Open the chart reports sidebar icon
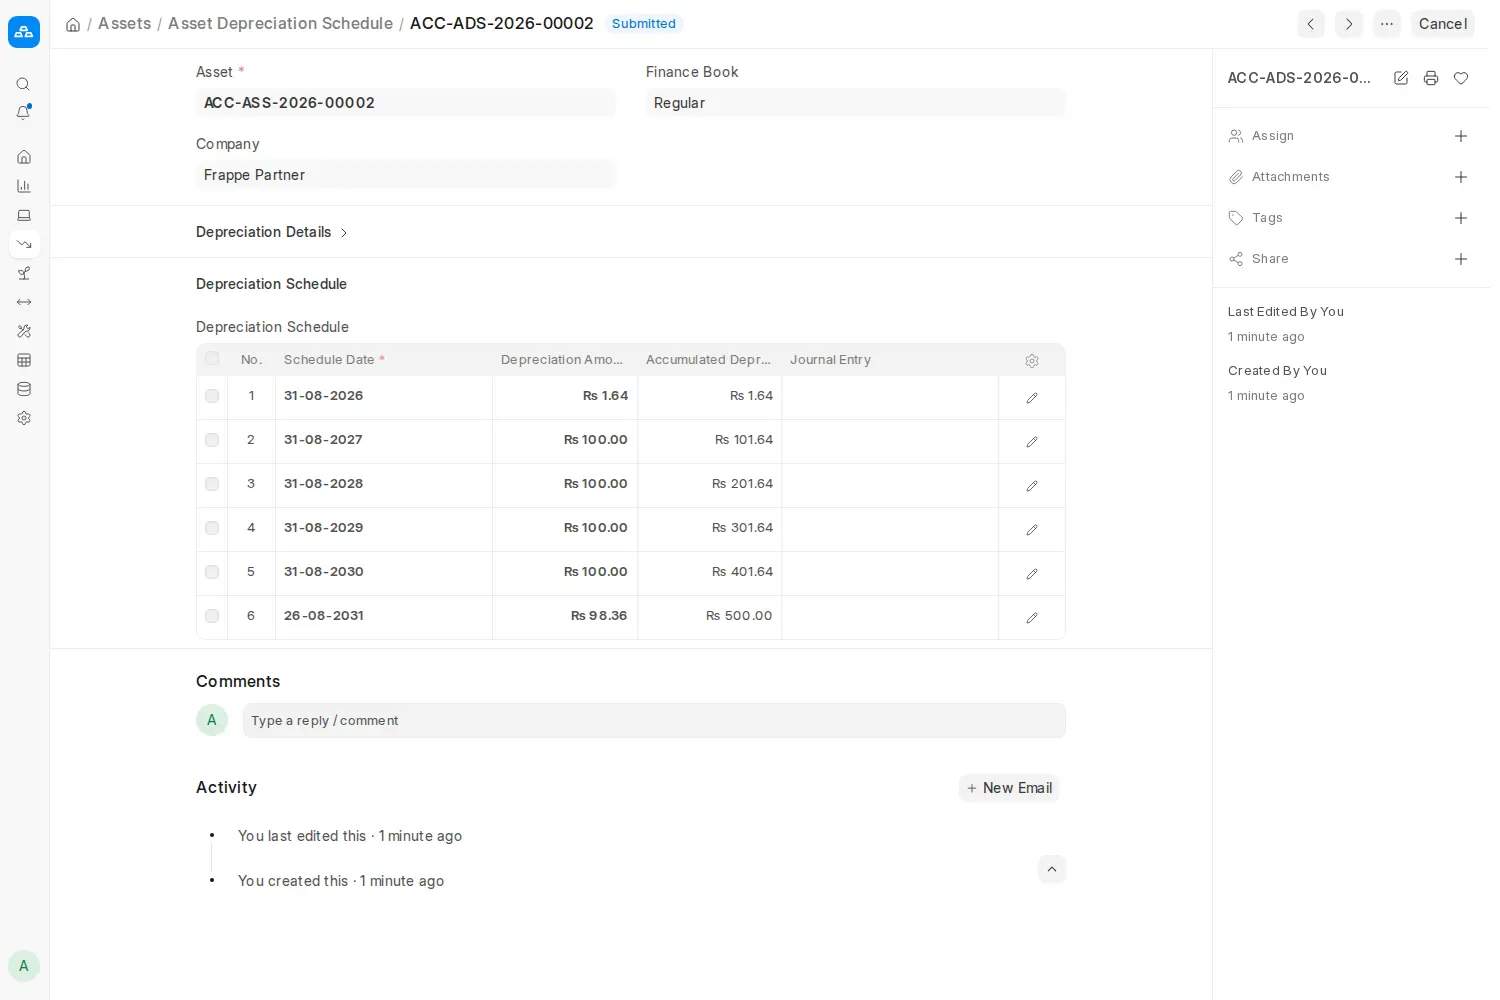This screenshot has width=1500, height=1000. click(x=24, y=186)
